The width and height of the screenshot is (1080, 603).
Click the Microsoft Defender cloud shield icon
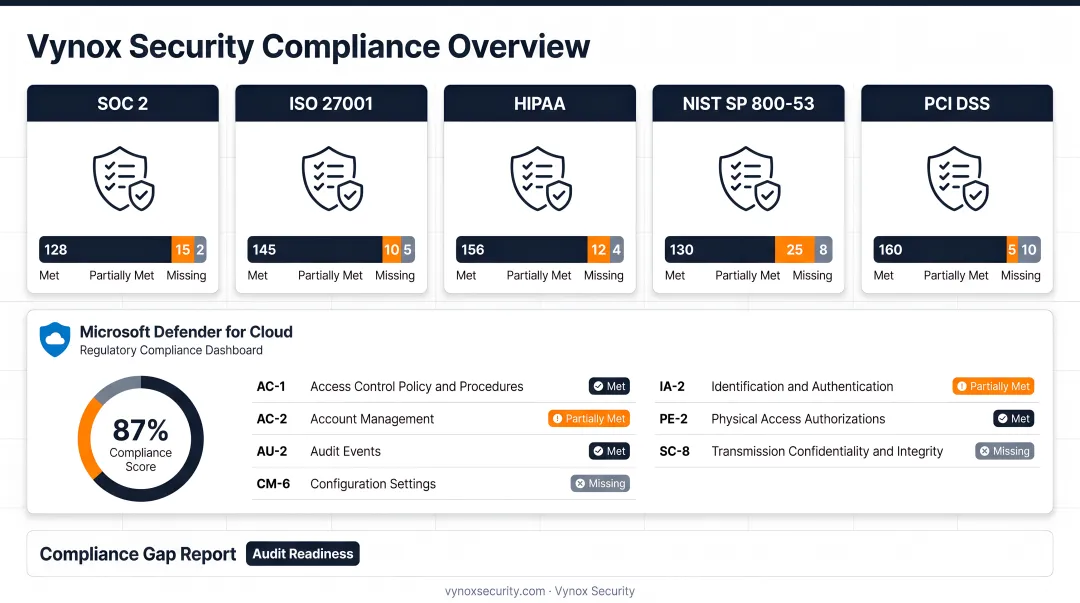pos(55,339)
